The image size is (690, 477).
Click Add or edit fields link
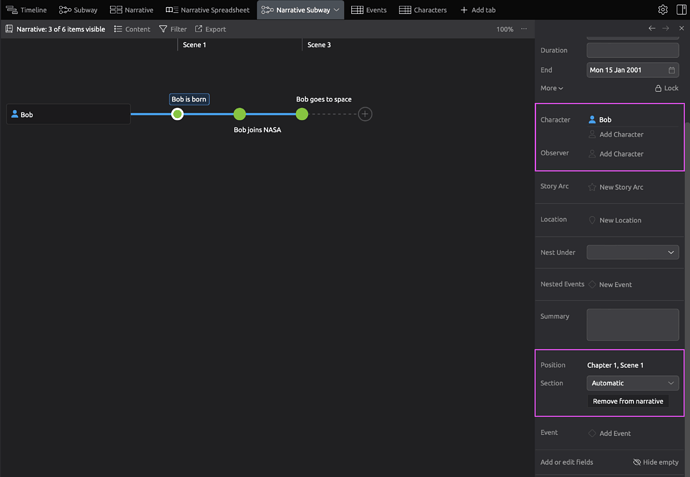pyautogui.click(x=567, y=462)
